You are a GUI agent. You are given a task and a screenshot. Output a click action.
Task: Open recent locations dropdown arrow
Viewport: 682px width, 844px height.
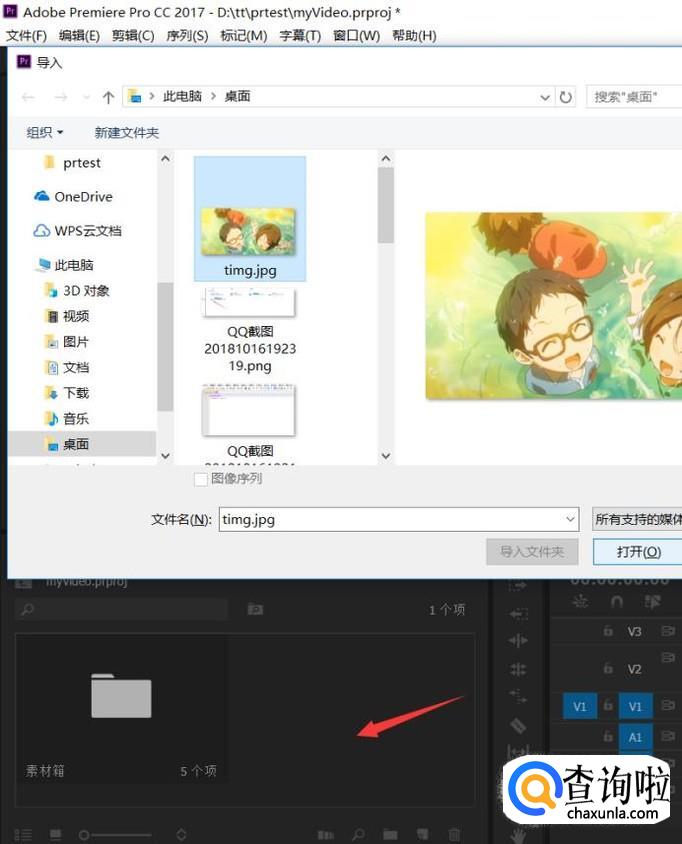86,97
